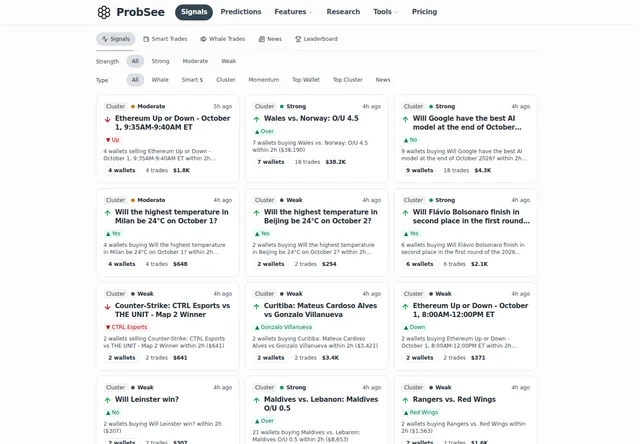This screenshot has width=640, height=444.
Task: Click the green up arrow on Ethereum 8:00AM card
Action: [x=405, y=307]
